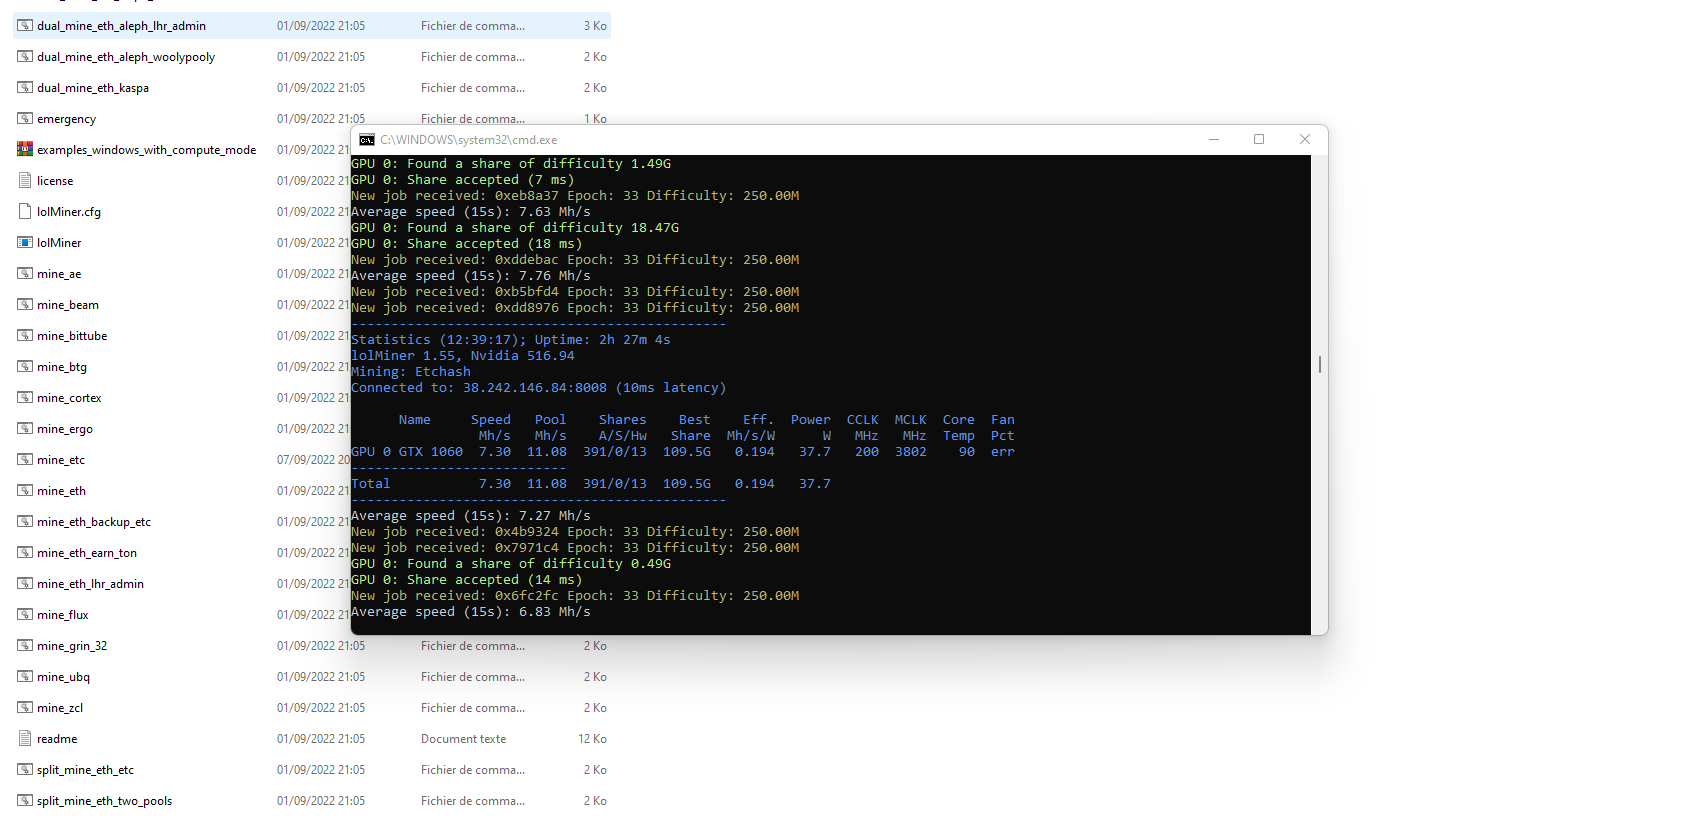Click 'Found a share of difficulty 18.47G' line

pos(515,228)
